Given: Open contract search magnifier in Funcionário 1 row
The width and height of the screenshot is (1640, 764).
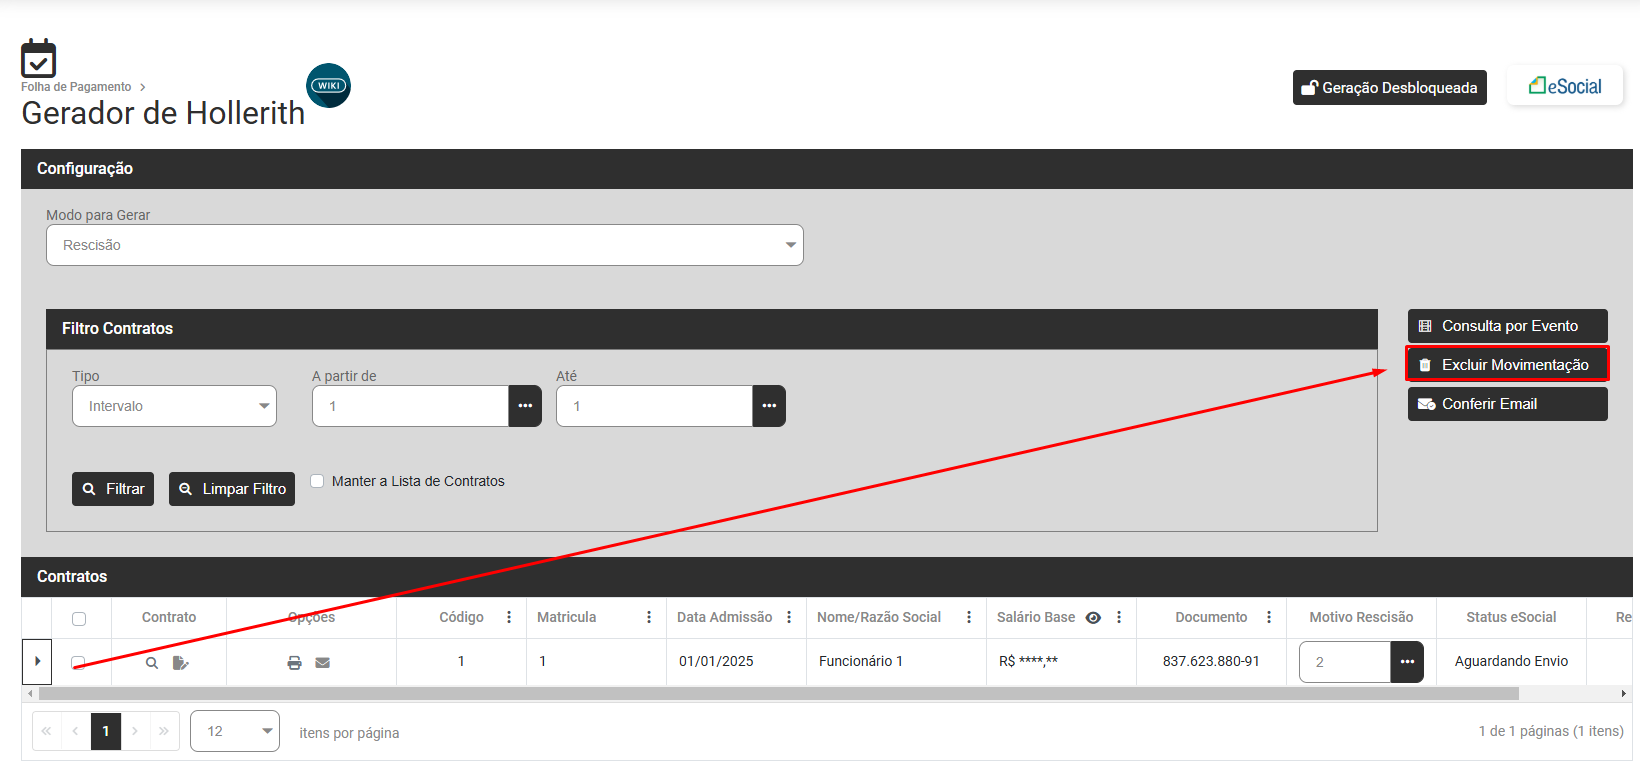Looking at the screenshot, I should pos(152,662).
